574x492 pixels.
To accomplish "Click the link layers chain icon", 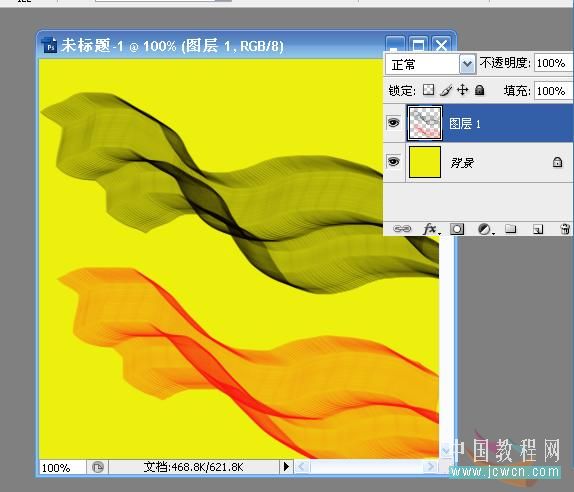I will [x=402, y=229].
